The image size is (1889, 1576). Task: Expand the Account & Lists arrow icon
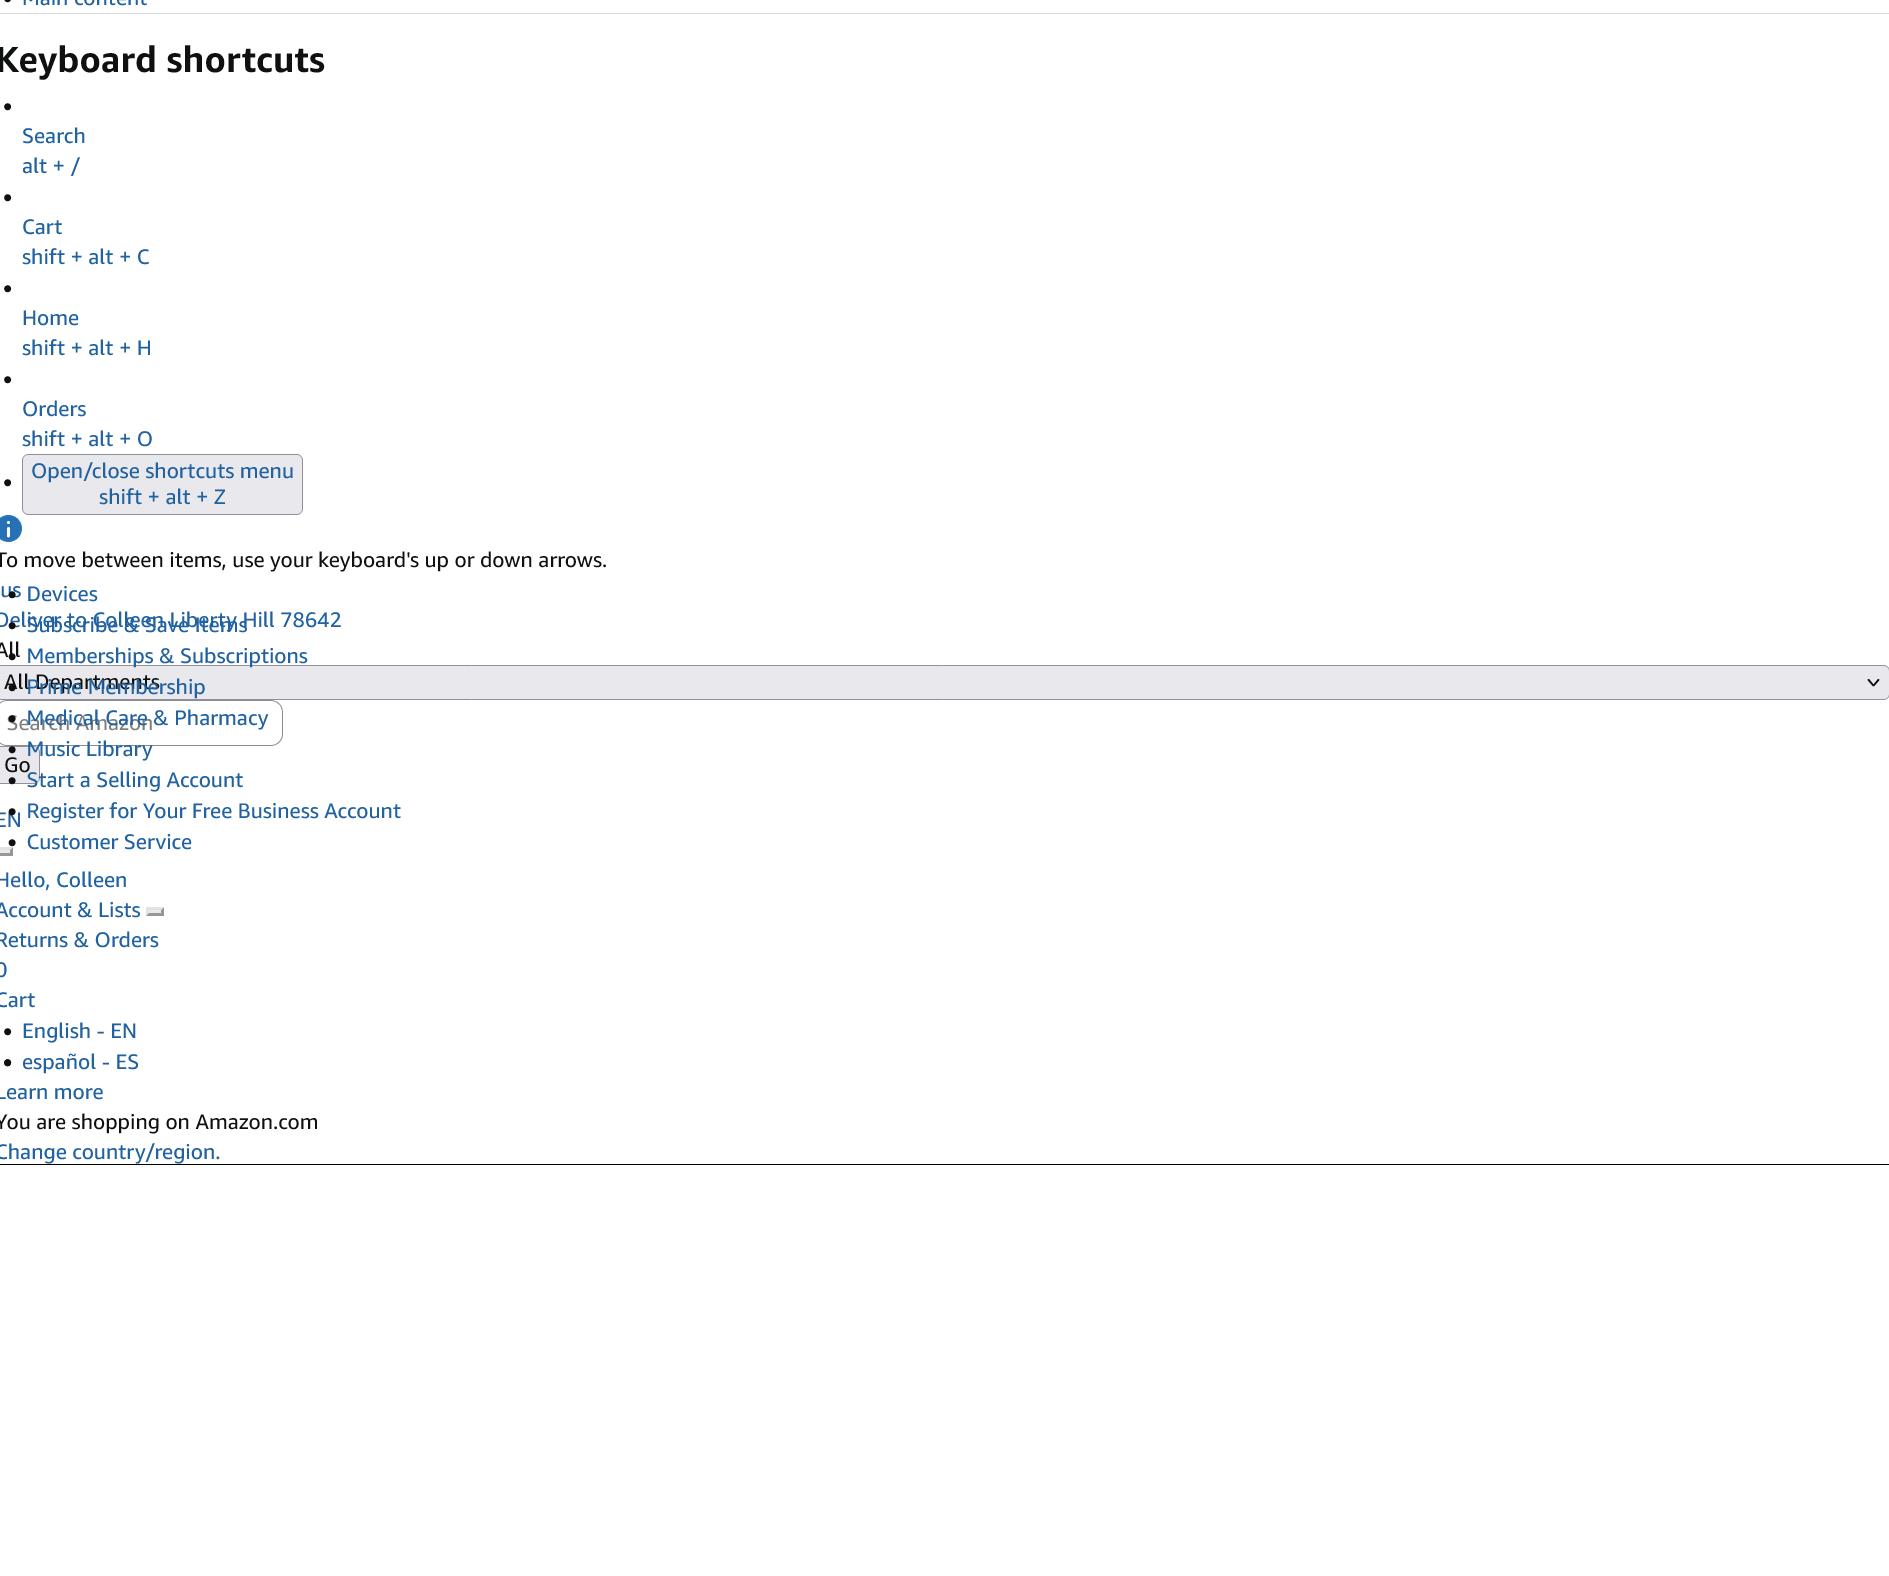point(155,911)
